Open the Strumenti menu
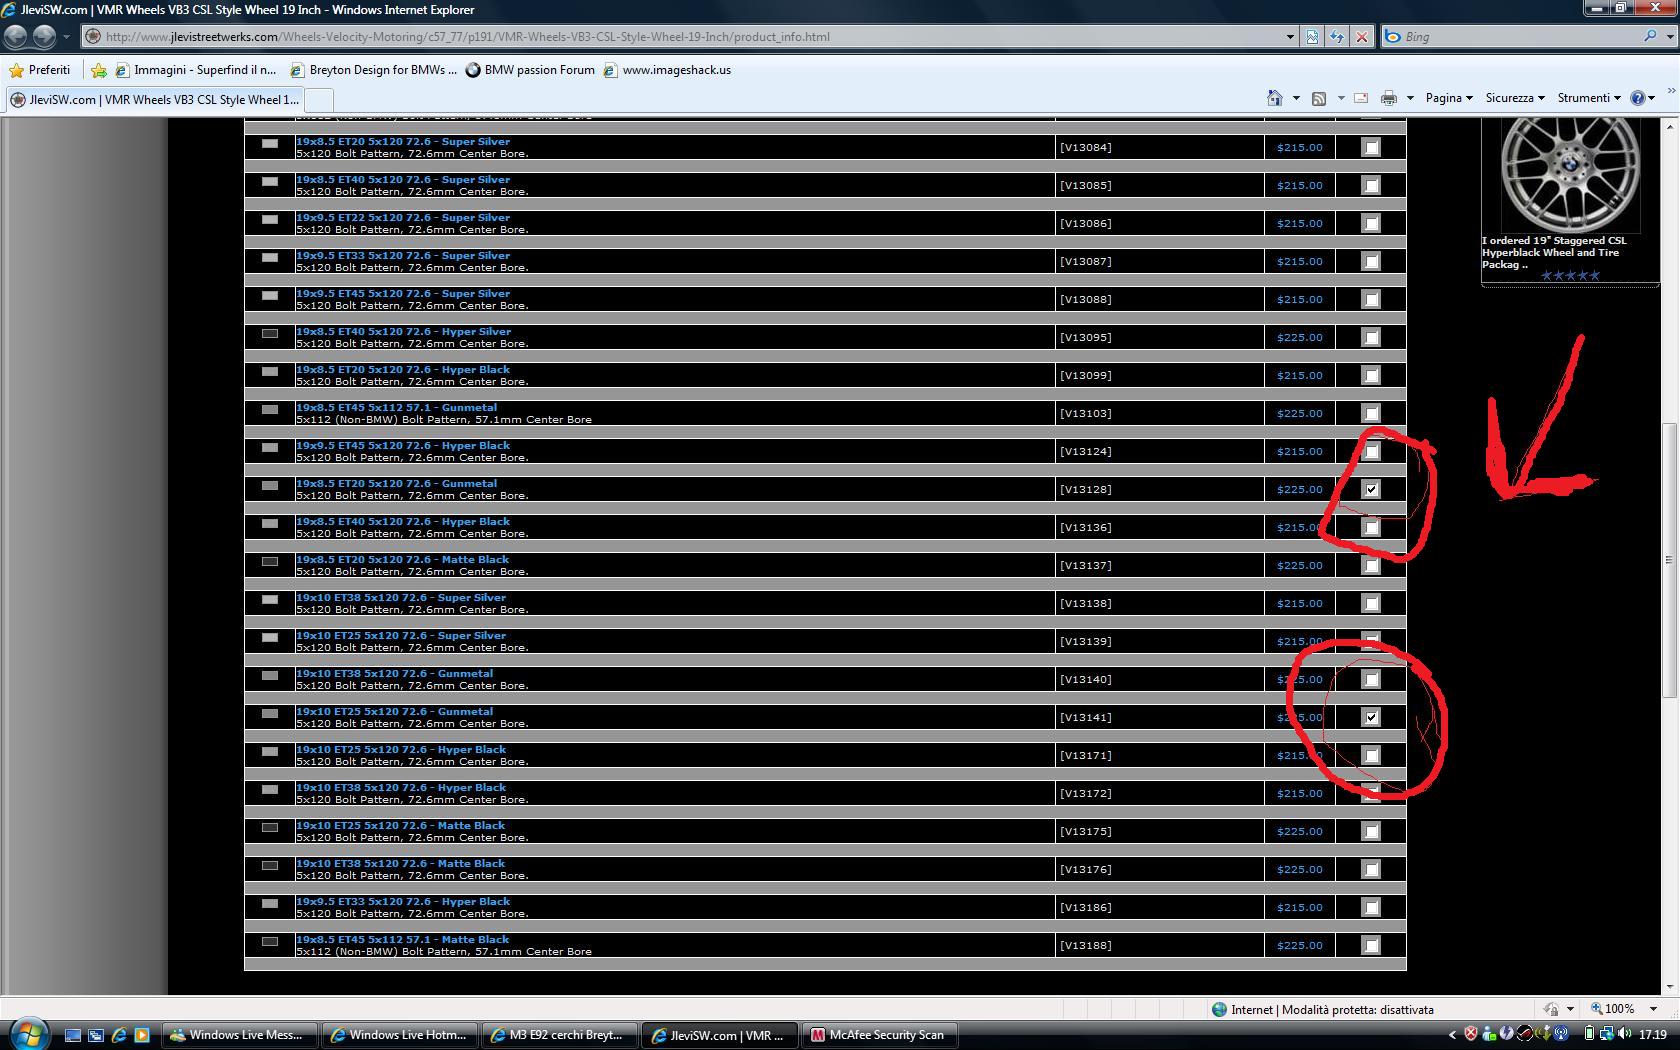The width and height of the screenshot is (1680, 1050). pyautogui.click(x=1588, y=98)
